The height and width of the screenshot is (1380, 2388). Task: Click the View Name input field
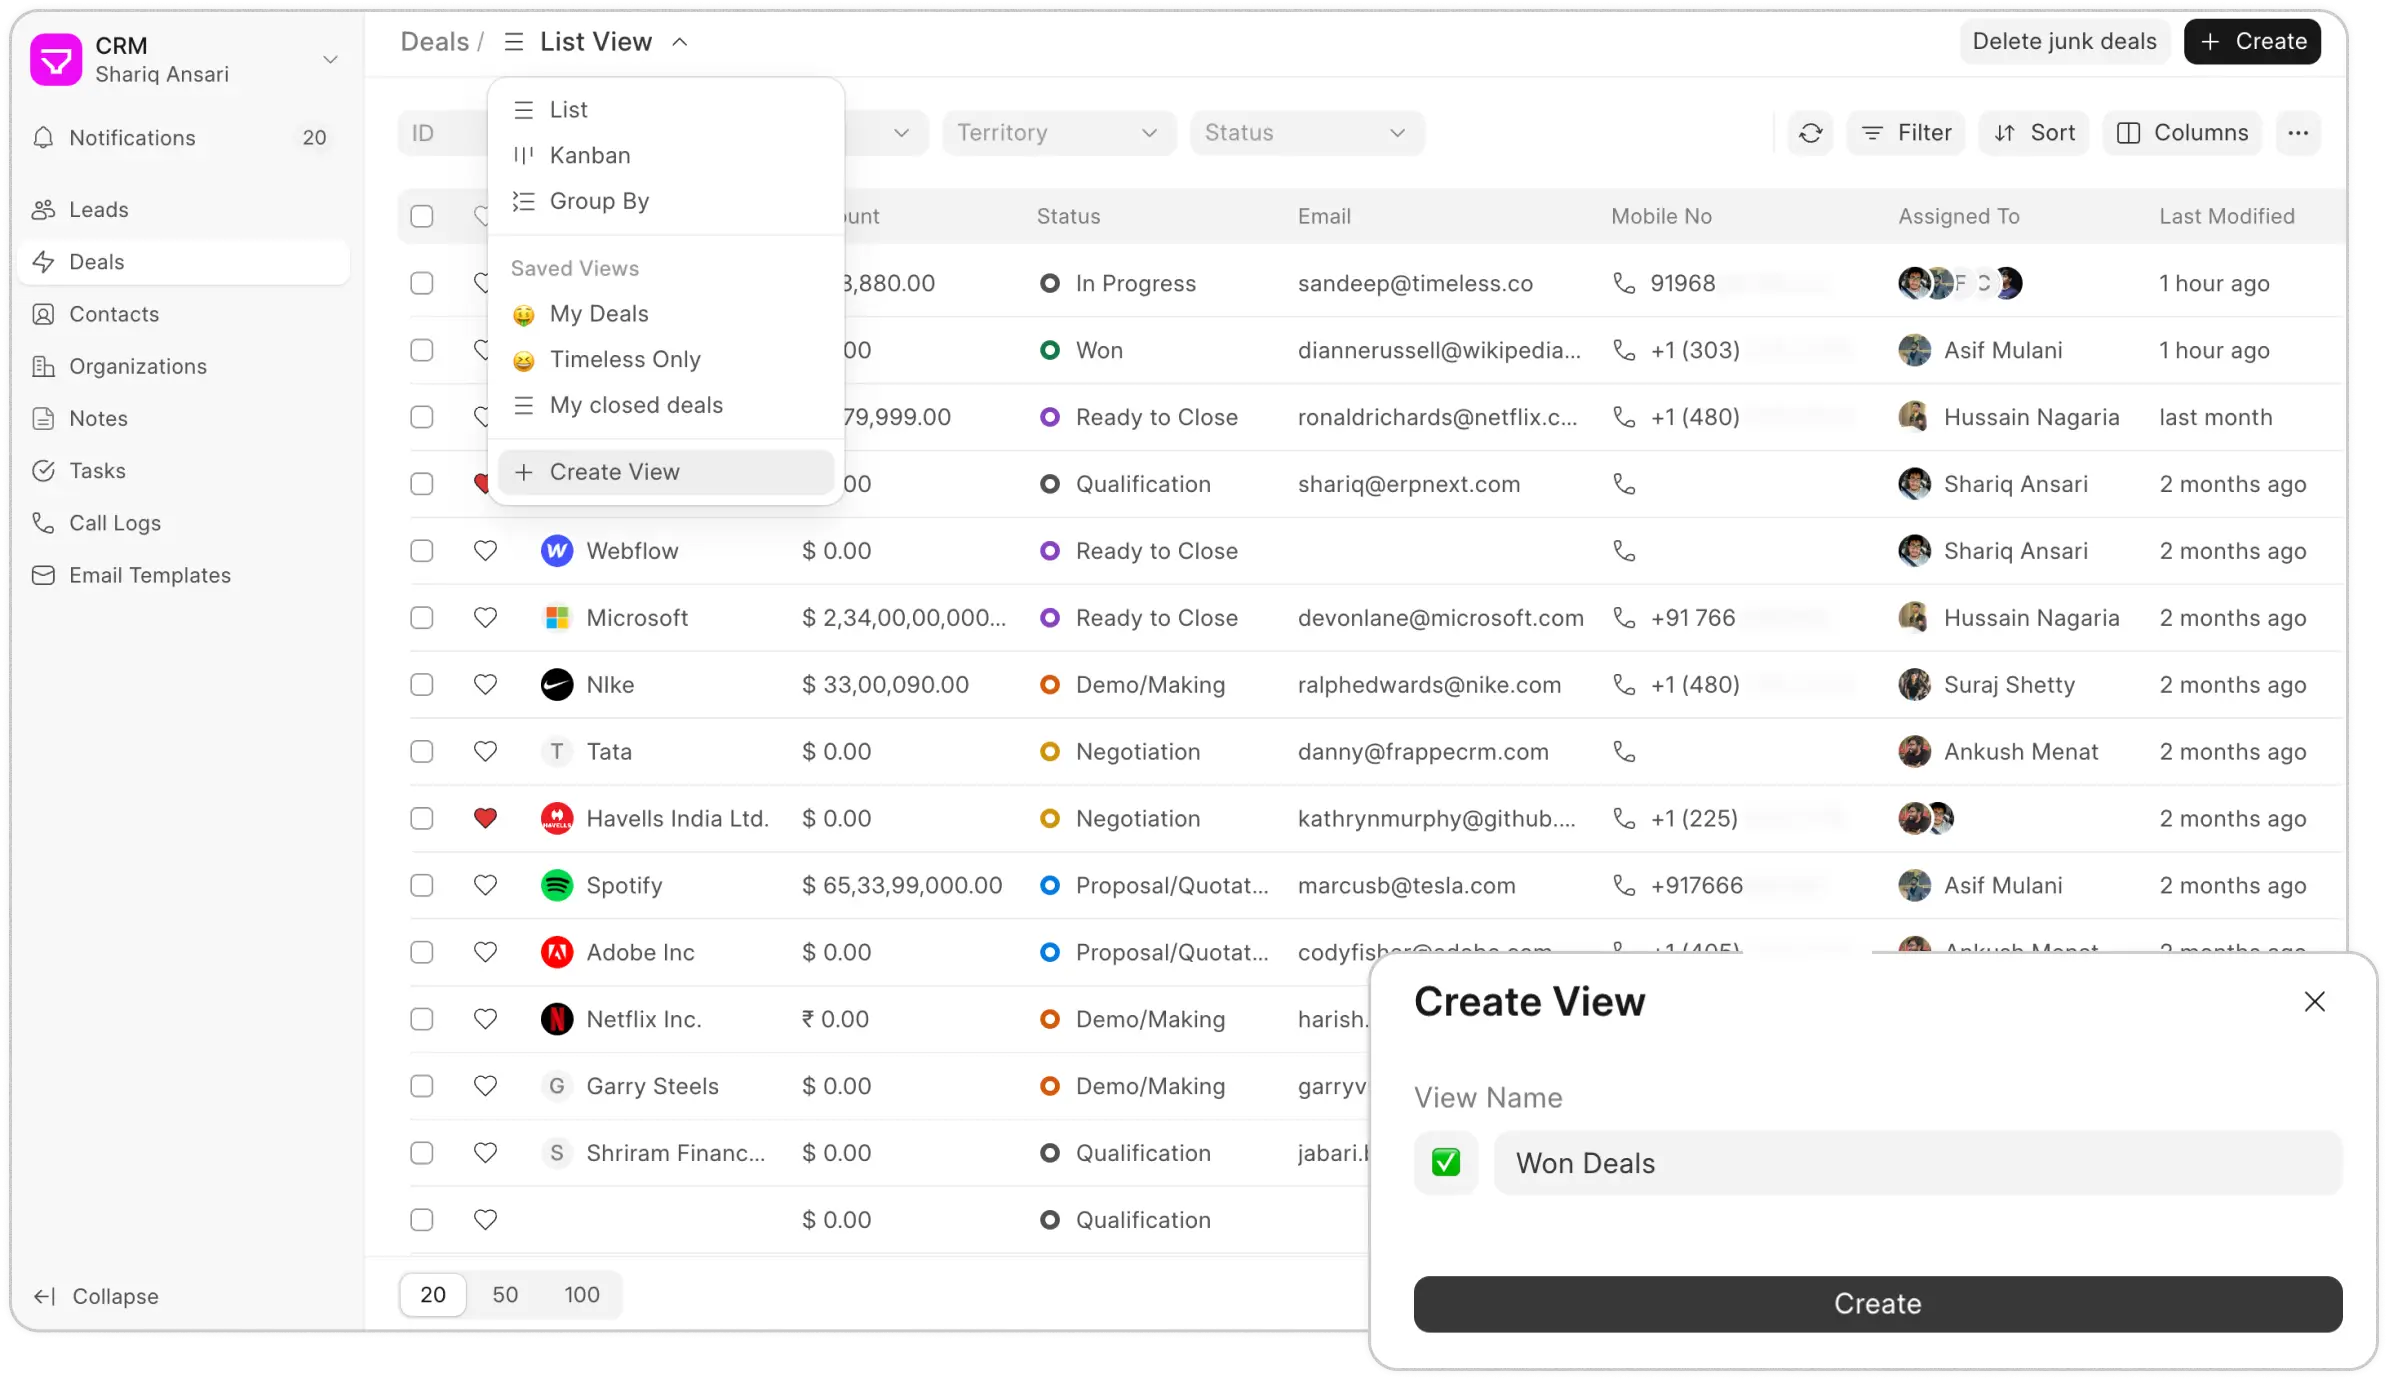click(1917, 1163)
